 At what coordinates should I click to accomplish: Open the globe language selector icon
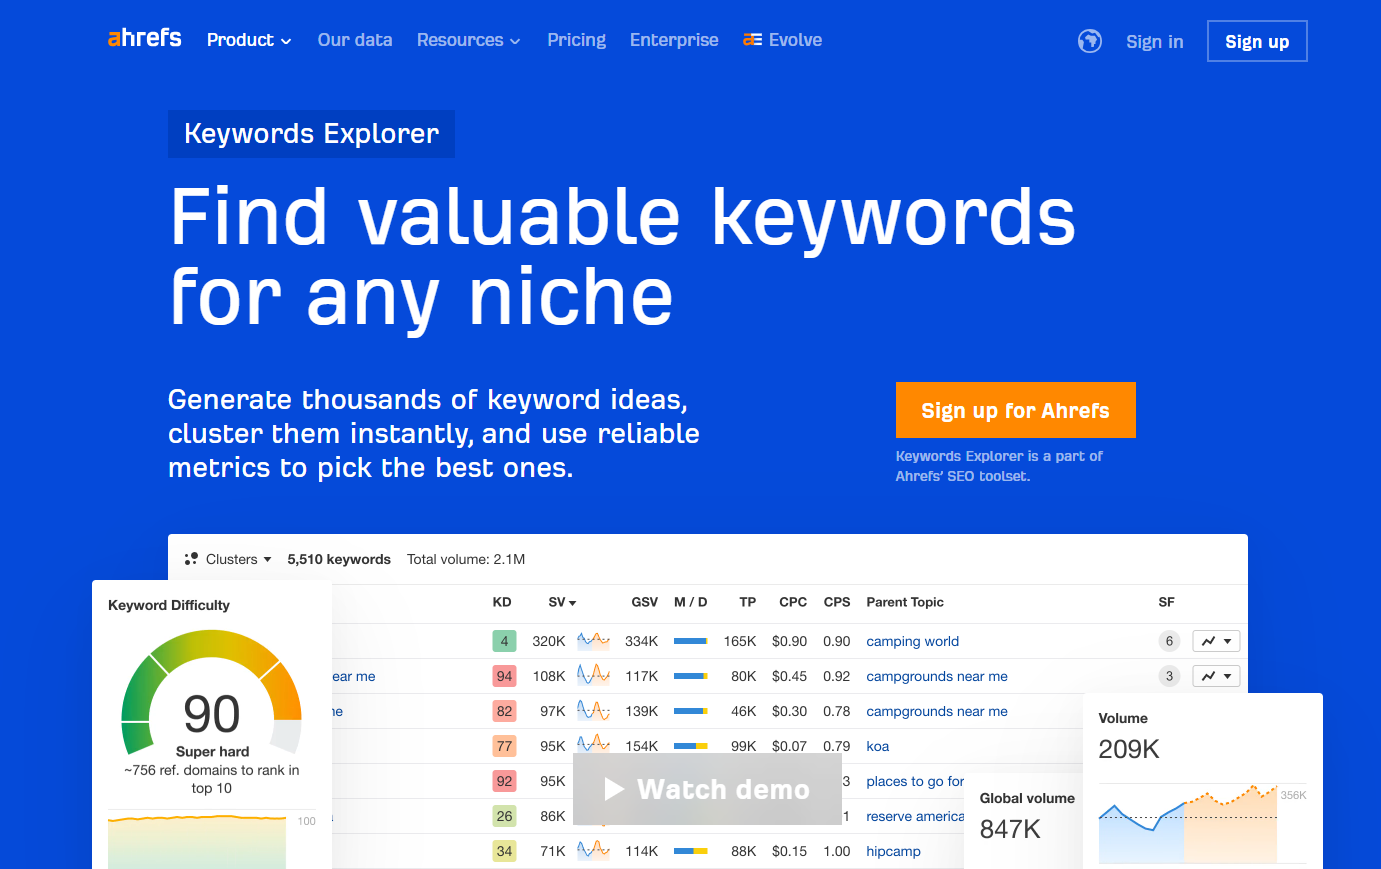pyautogui.click(x=1089, y=41)
